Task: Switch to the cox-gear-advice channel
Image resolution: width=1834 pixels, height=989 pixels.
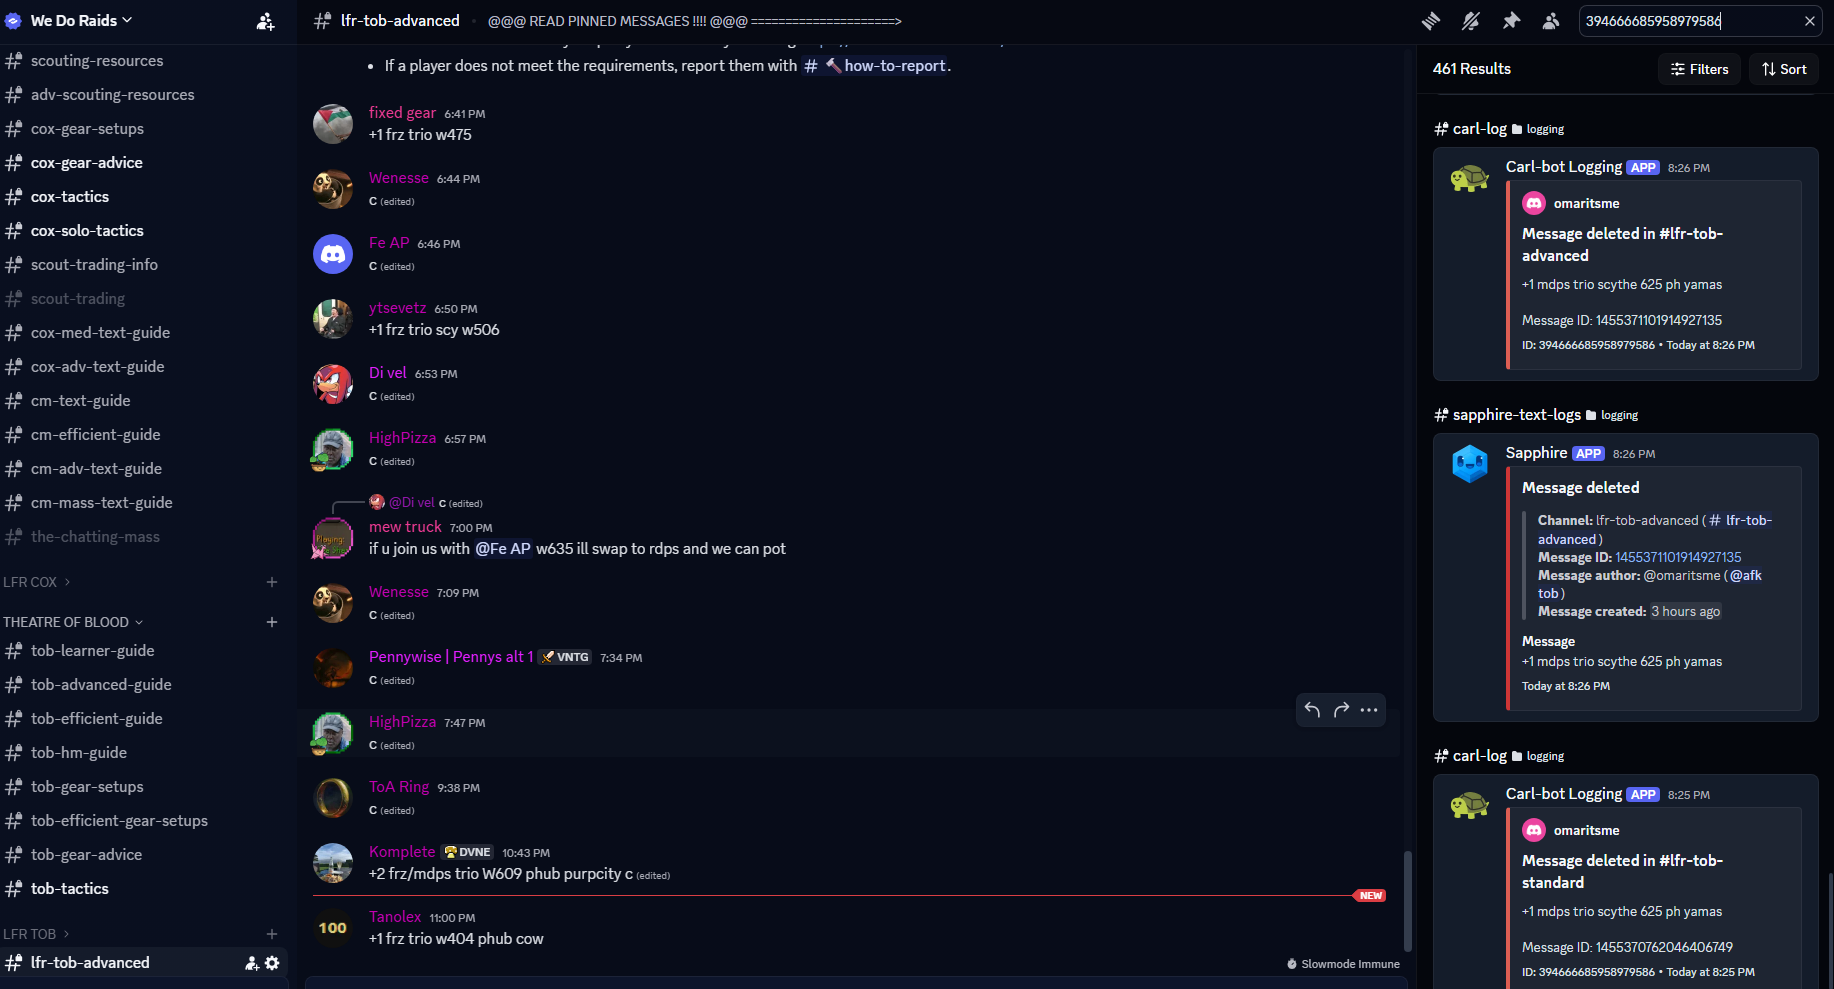Action: [x=87, y=162]
